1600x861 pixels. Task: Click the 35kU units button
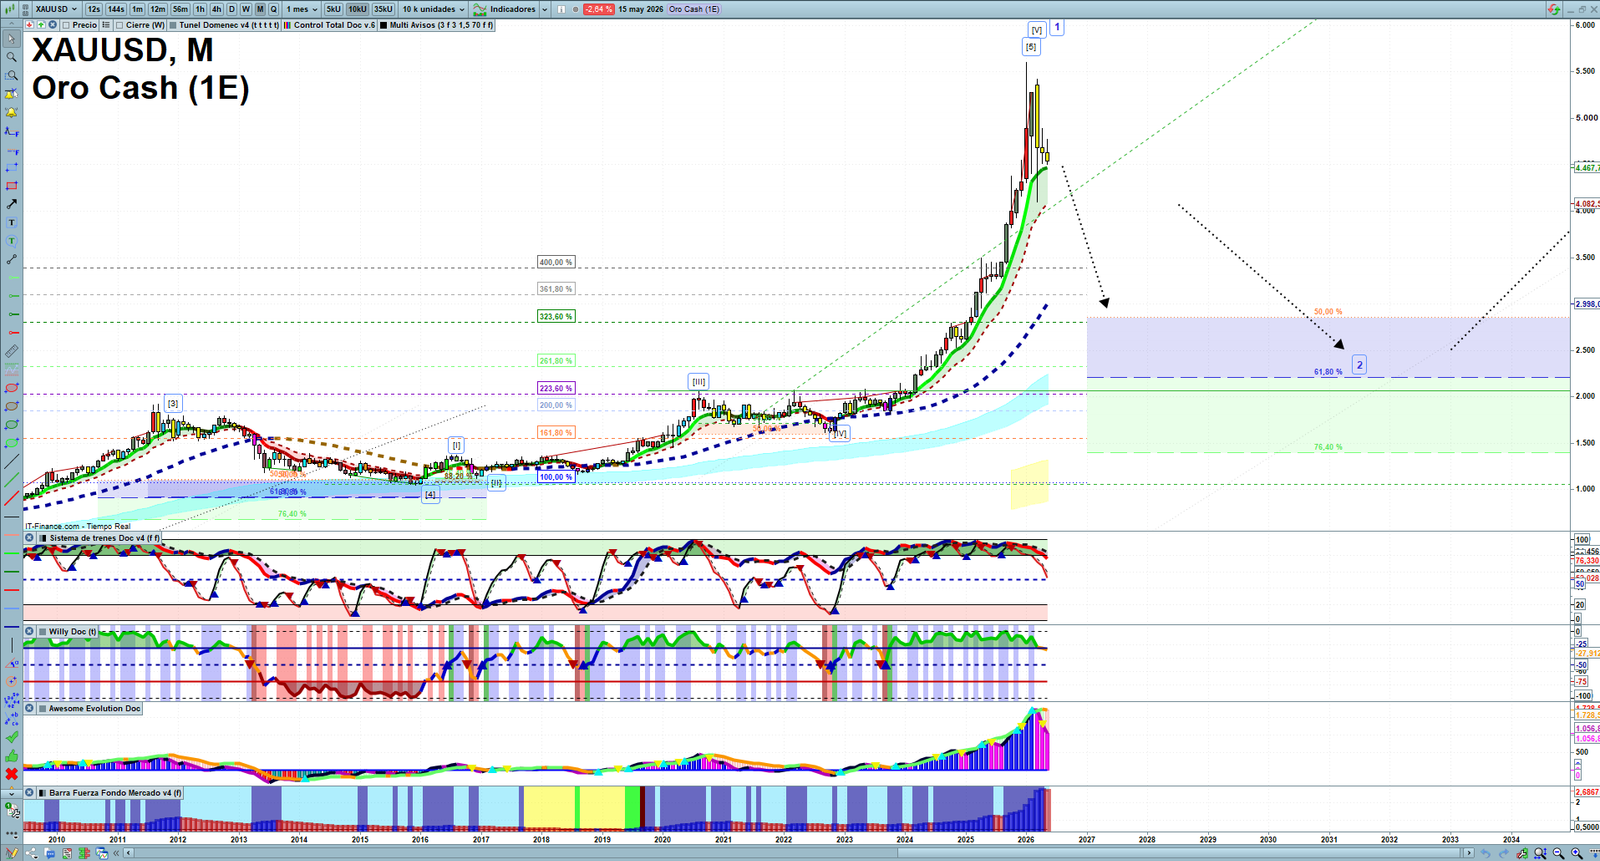click(x=383, y=9)
